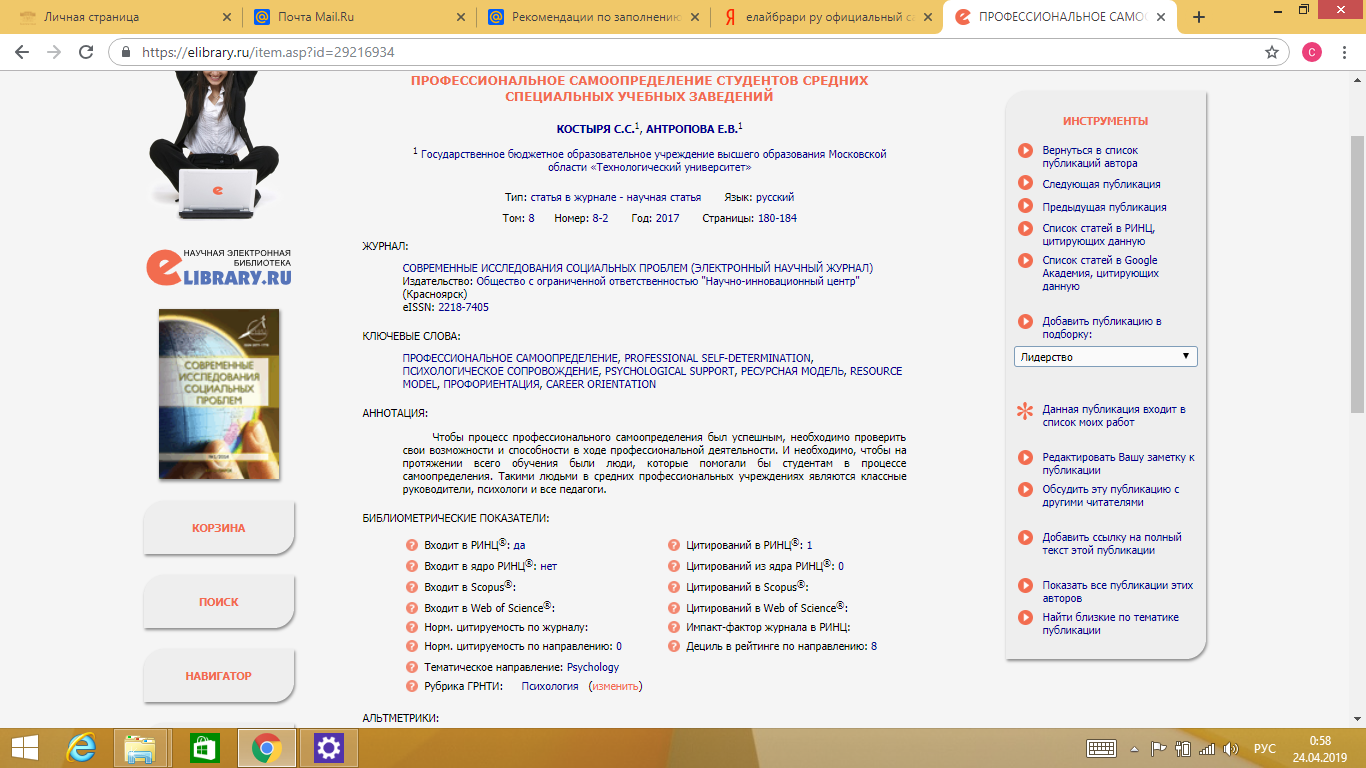Image resolution: width=1366 pixels, height=768 pixels.
Task: Click the red asterisk 'my works' icon
Action: (1025, 410)
